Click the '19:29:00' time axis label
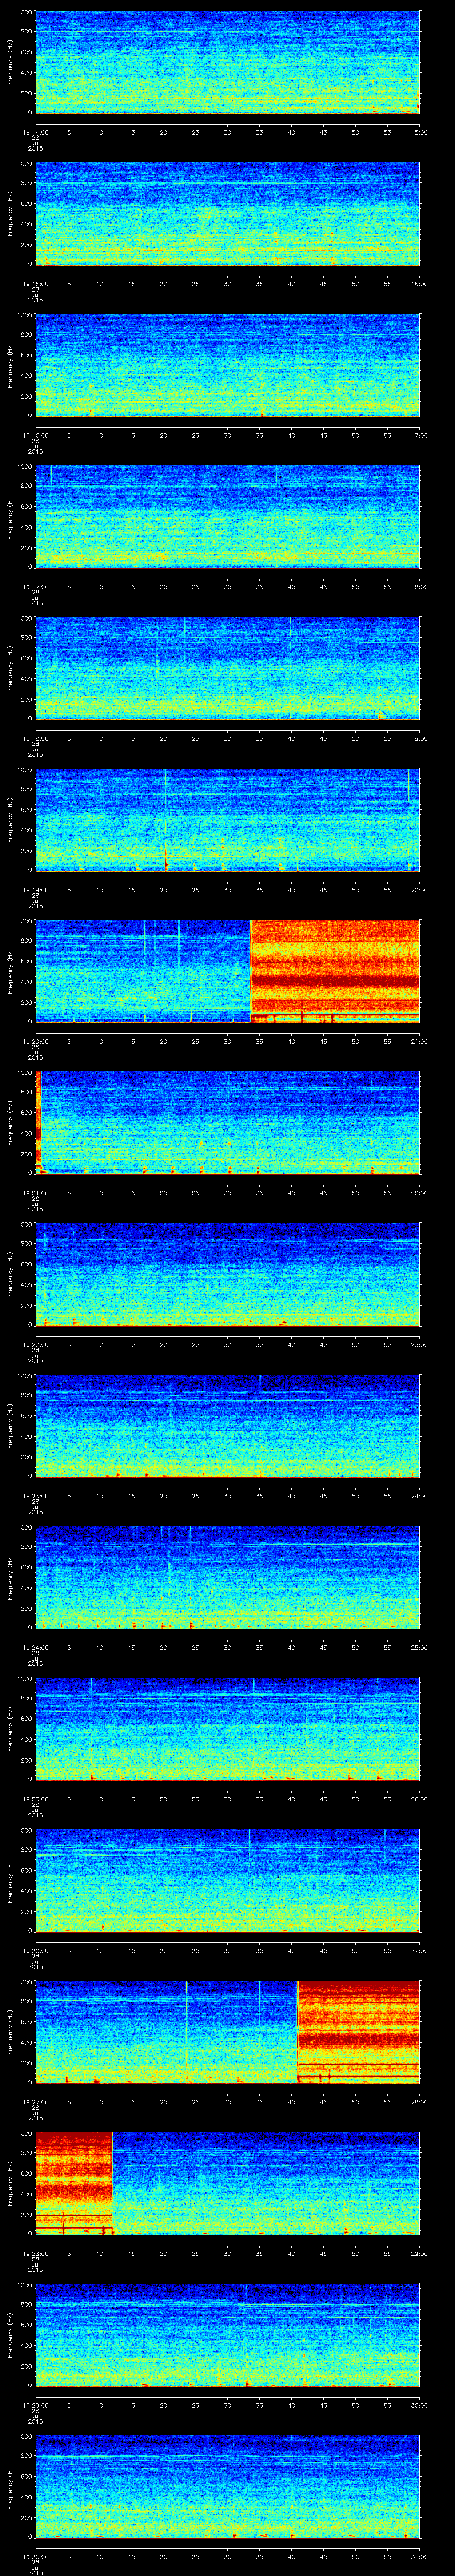This screenshot has width=455, height=2576. (x=35, y=2405)
